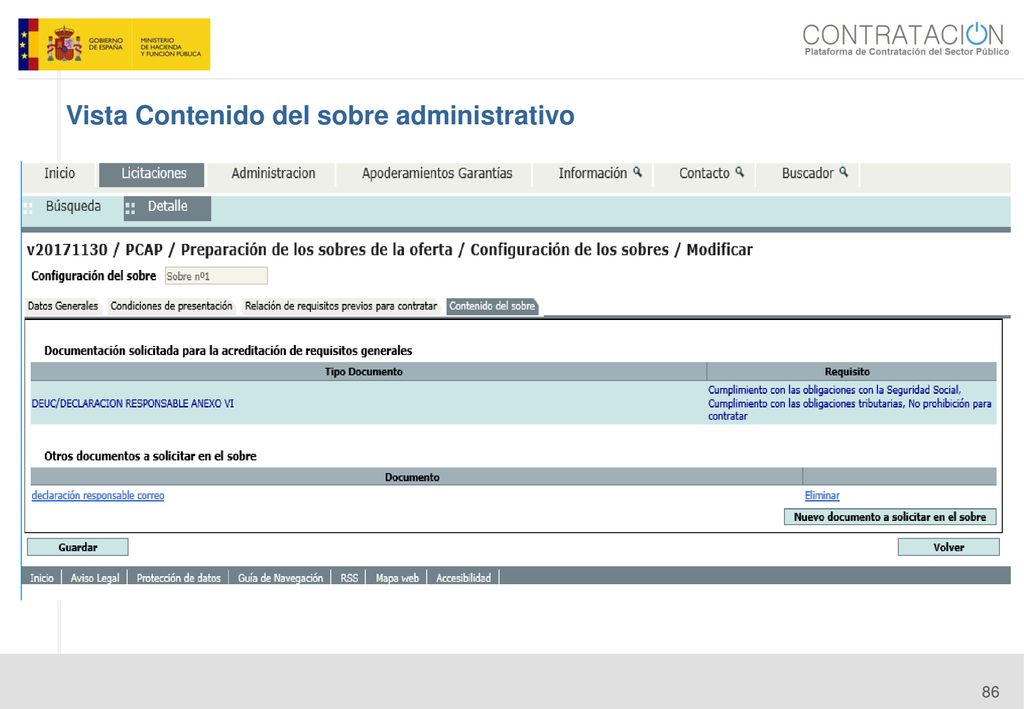This screenshot has height=709, width=1024.
Task: Open declaración responsable correo document link
Action: [x=98, y=496]
